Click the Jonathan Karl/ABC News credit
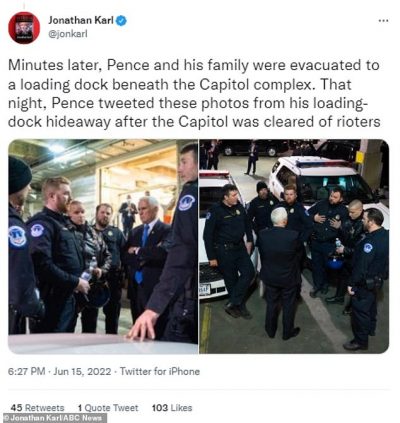Image resolution: width=400 pixels, height=423 pixels. [53, 418]
